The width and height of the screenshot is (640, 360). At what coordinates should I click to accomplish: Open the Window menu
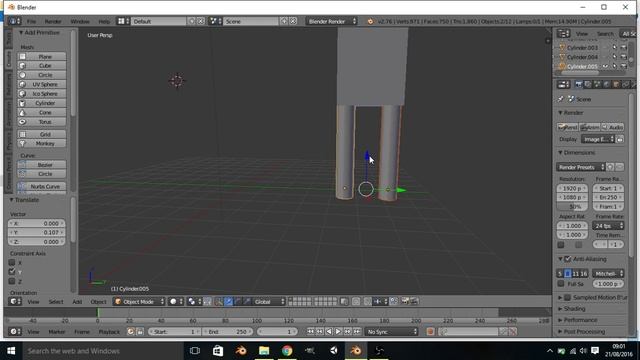80,21
